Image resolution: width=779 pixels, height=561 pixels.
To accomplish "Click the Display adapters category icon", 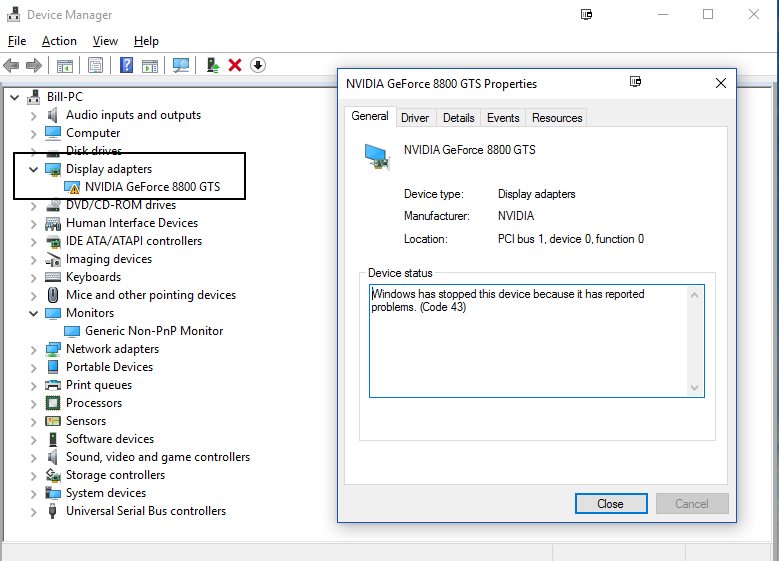I will [x=53, y=169].
